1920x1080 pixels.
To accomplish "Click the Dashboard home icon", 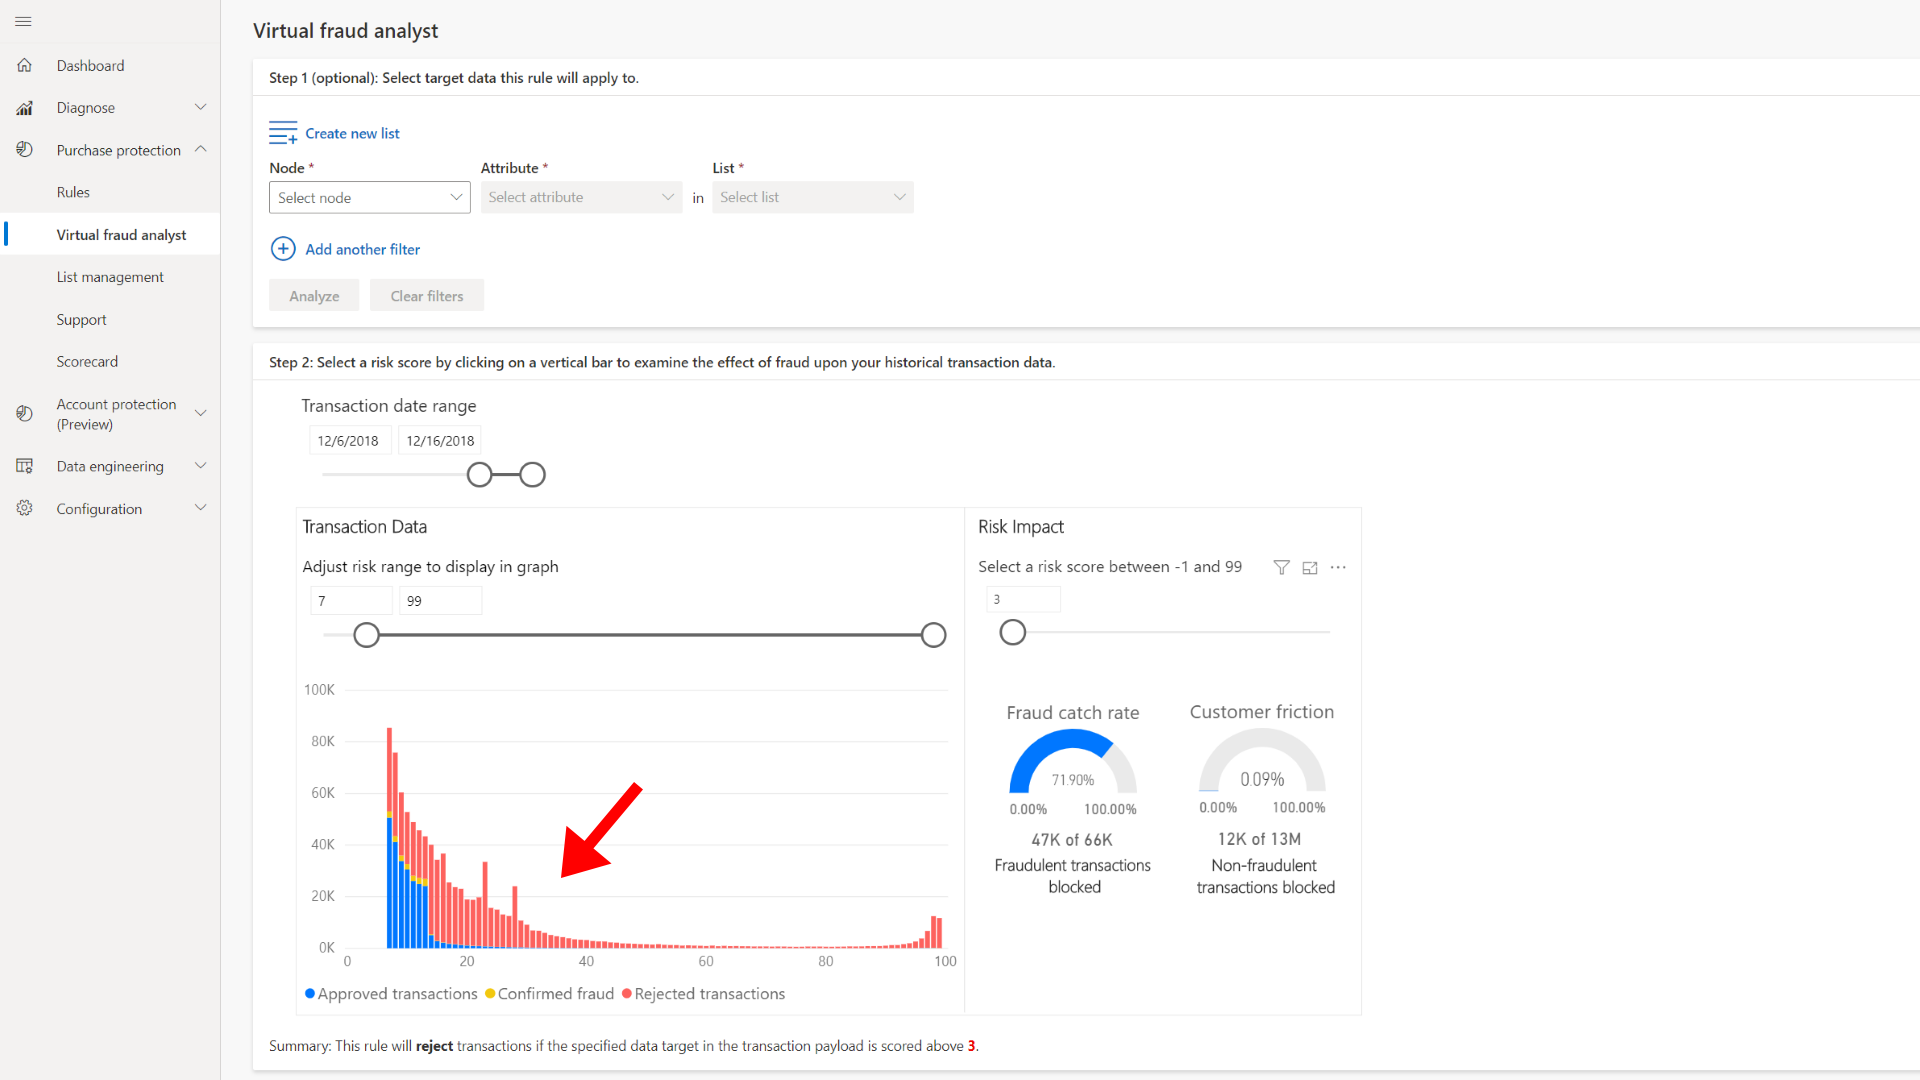I will pos(25,66).
